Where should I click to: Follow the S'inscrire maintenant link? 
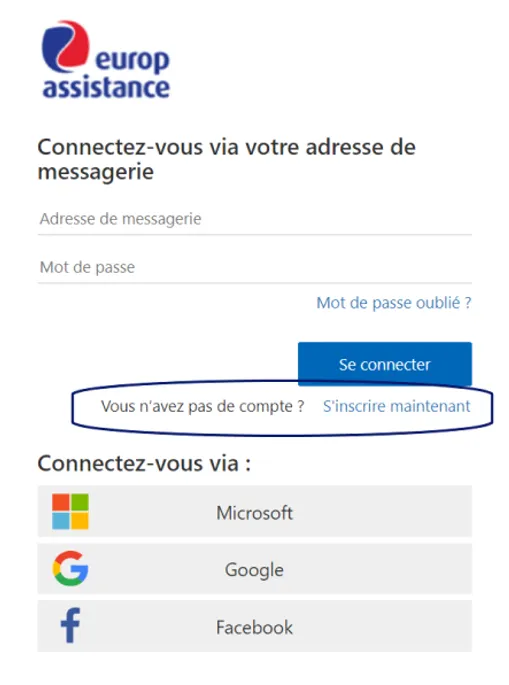(397, 406)
